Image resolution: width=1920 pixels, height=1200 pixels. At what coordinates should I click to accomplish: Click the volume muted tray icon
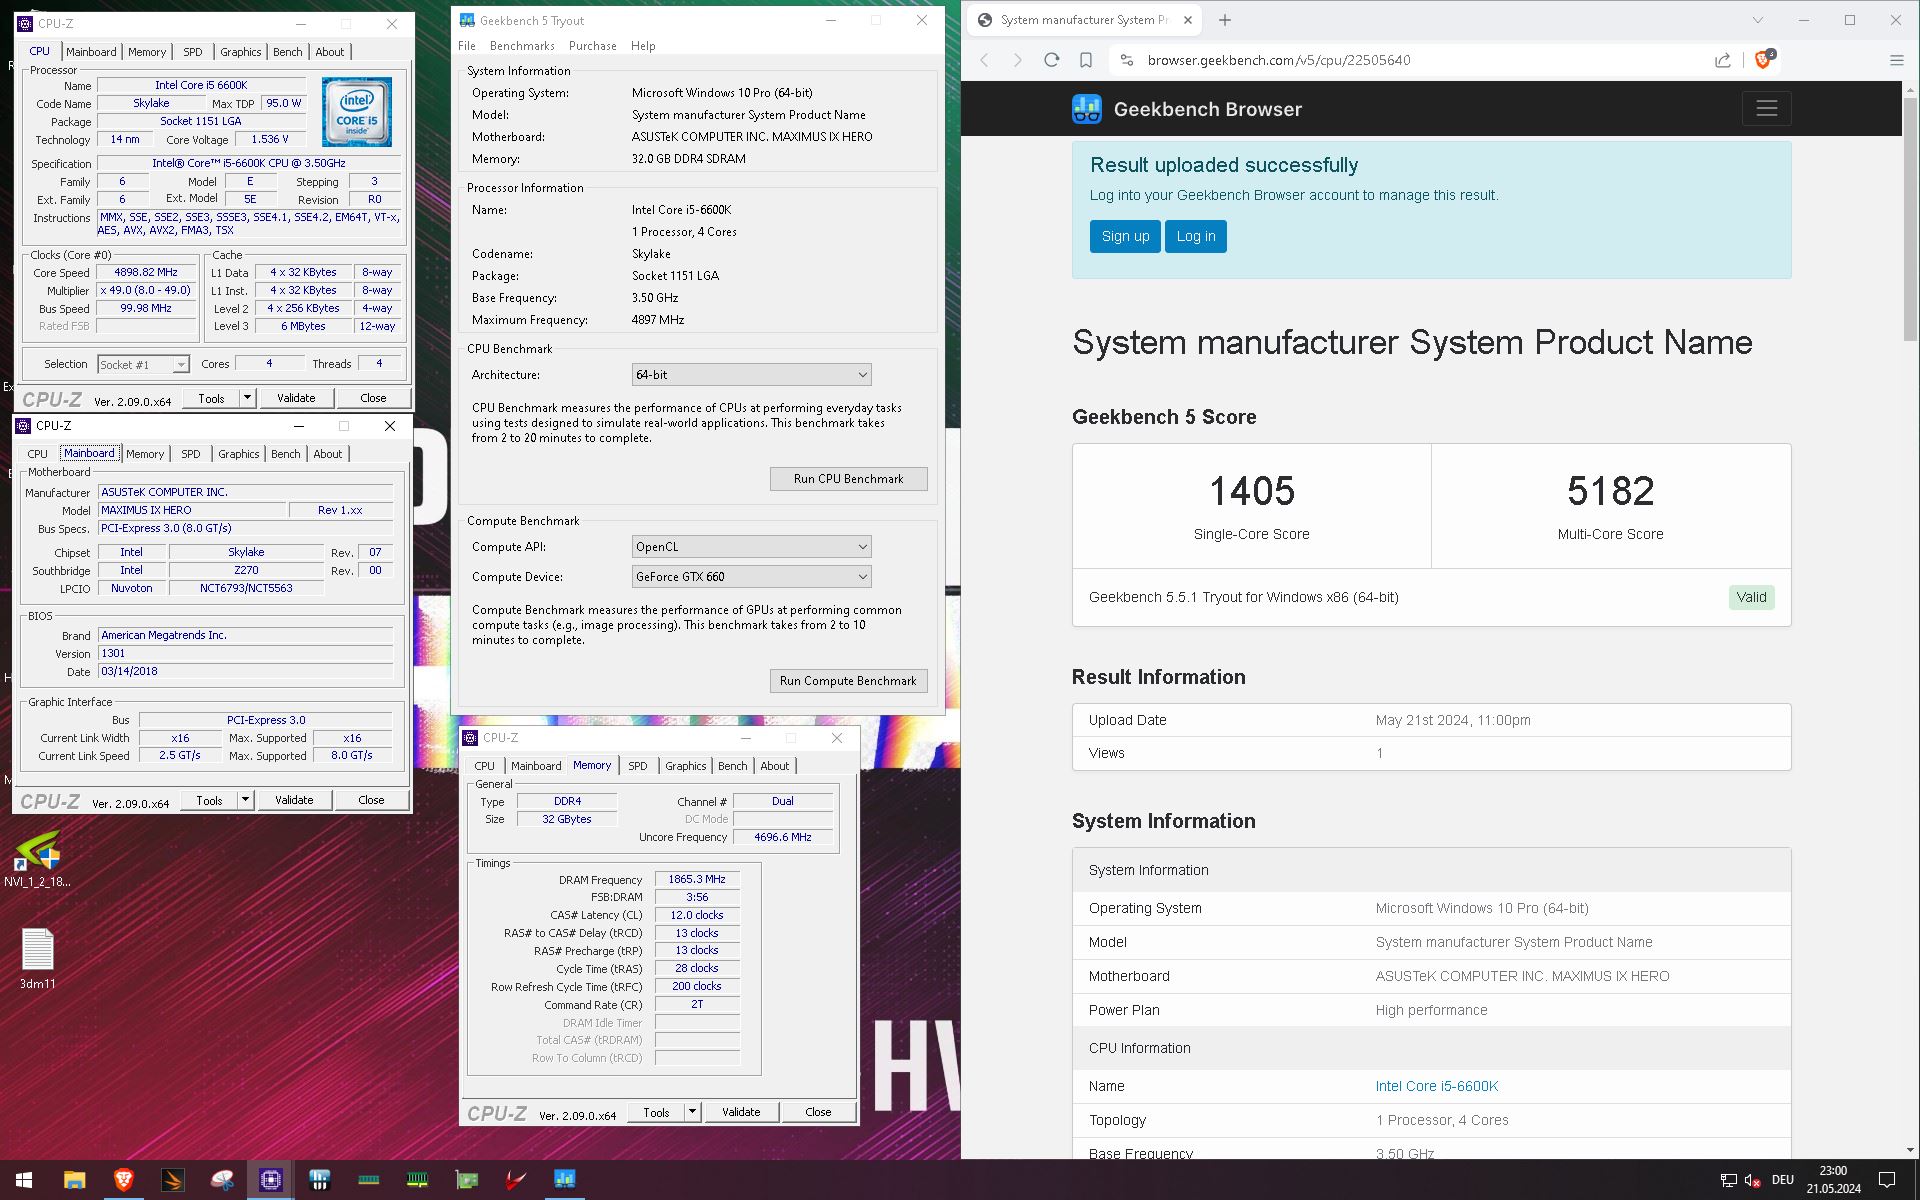click(x=1753, y=1180)
